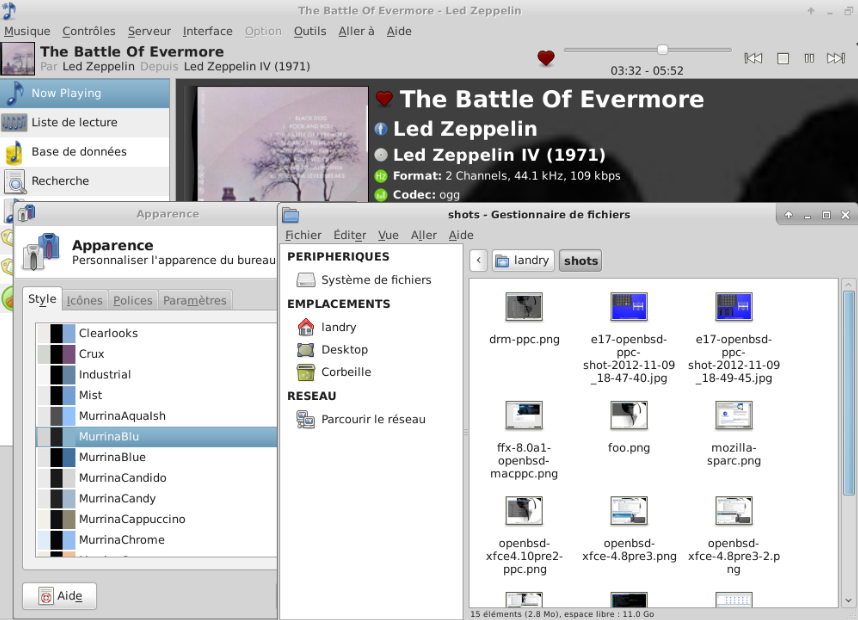Viewport: 858px width, 620px height.
Task: Open Base de données sidebar section
Action: pos(85,152)
